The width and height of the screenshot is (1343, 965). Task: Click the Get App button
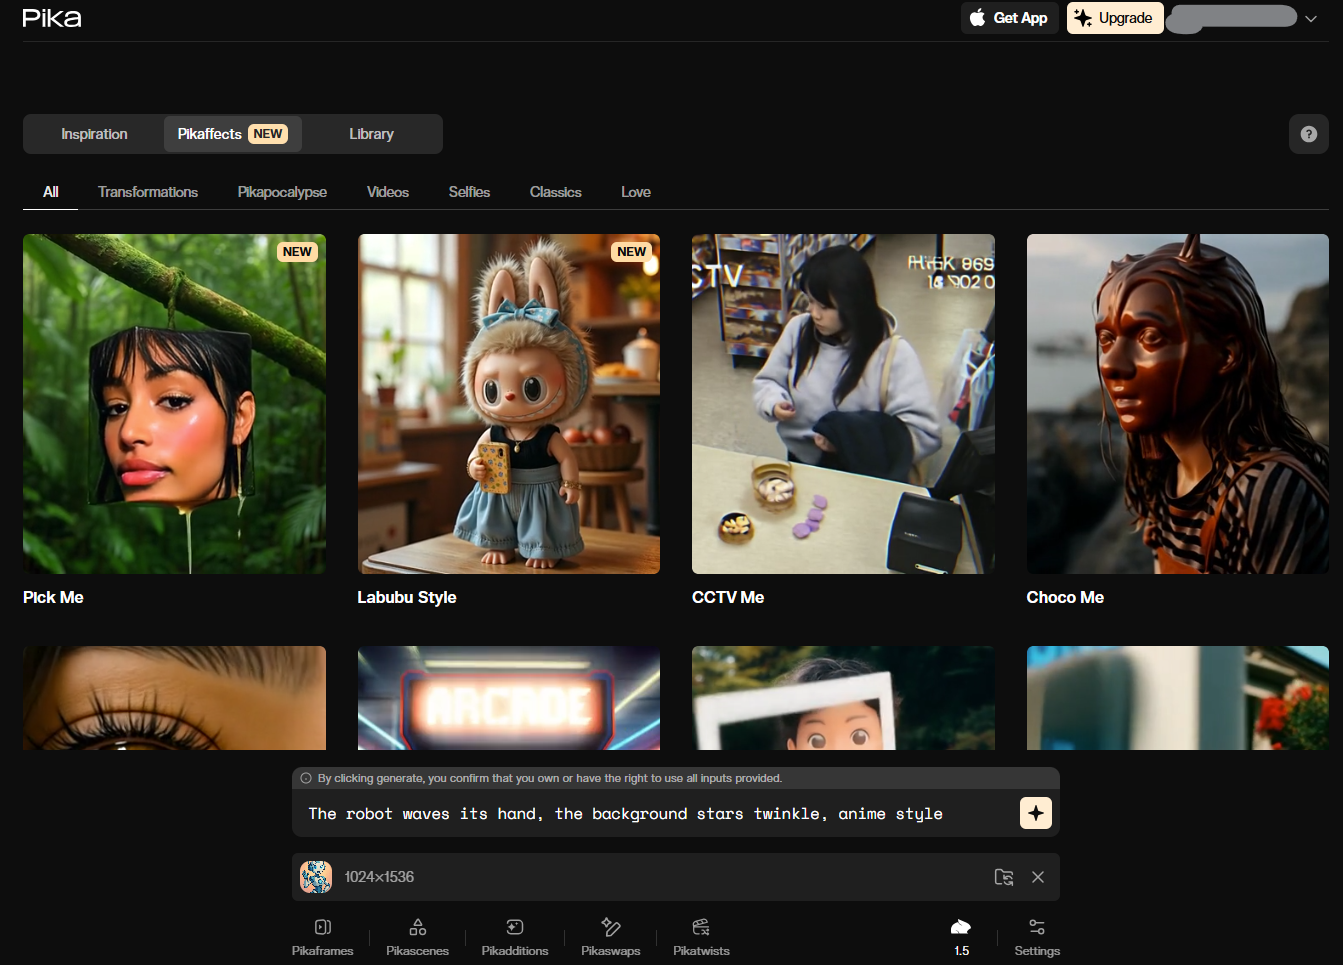coord(1009,18)
